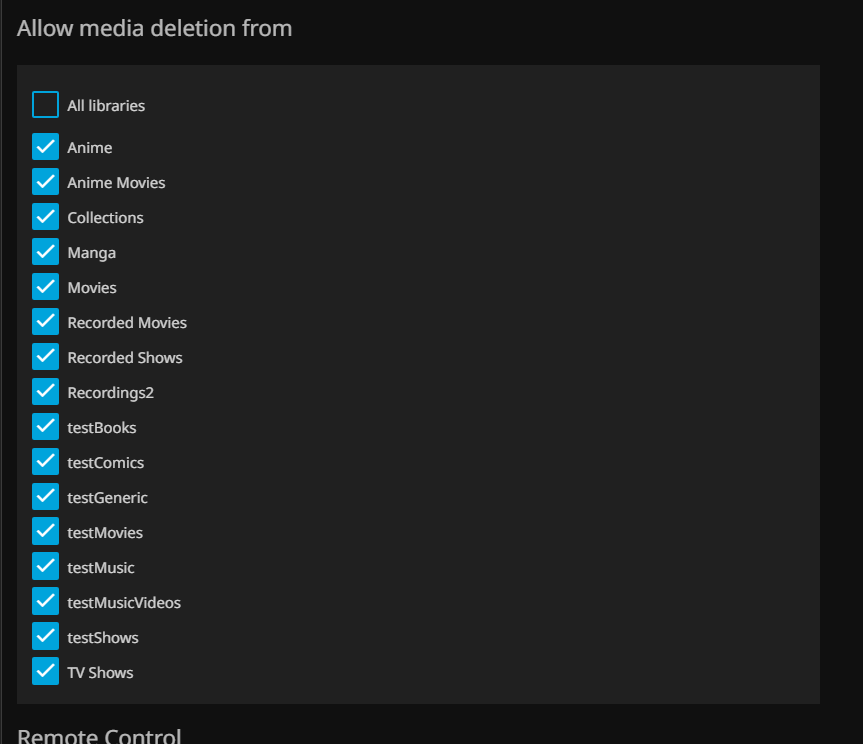The height and width of the screenshot is (744, 863).
Task: Disable deletion from Anime Movies
Action: point(45,182)
